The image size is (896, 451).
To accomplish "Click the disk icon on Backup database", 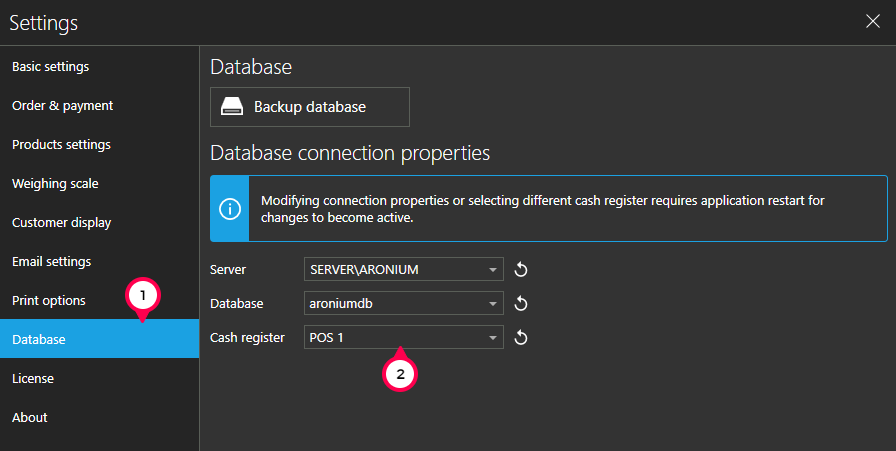I will pyautogui.click(x=233, y=107).
